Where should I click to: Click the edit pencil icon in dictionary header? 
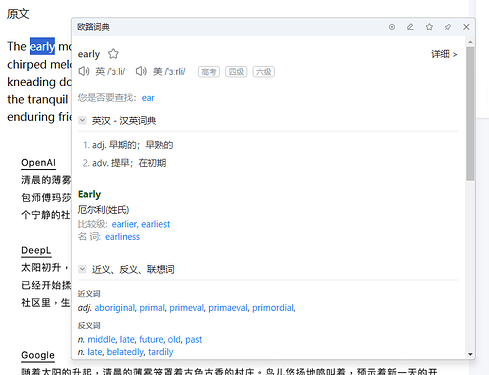pyautogui.click(x=410, y=27)
